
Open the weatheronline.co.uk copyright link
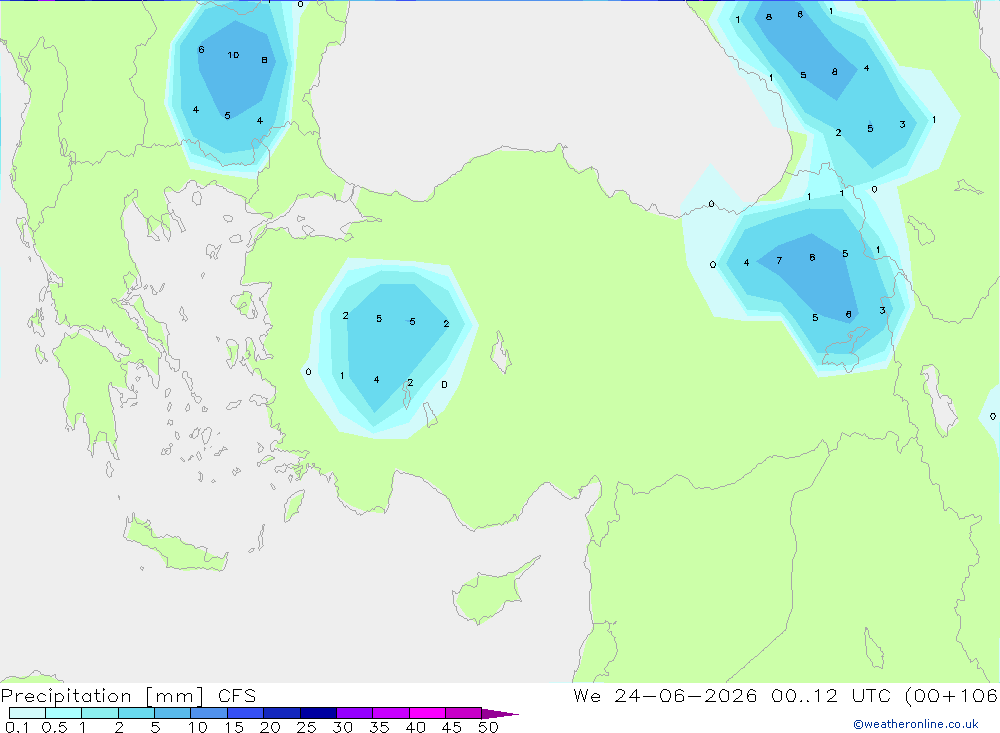pyautogui.click(x=916, y=724)
